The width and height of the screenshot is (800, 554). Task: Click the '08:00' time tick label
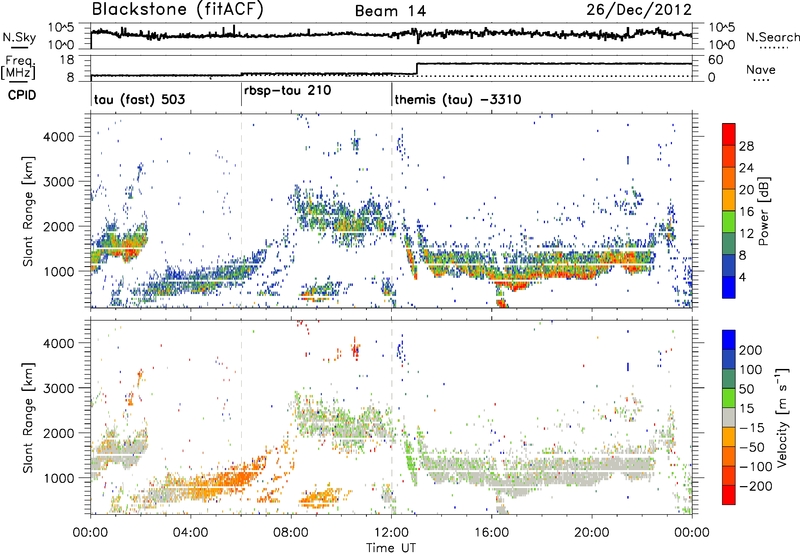[x=291, y=533]
